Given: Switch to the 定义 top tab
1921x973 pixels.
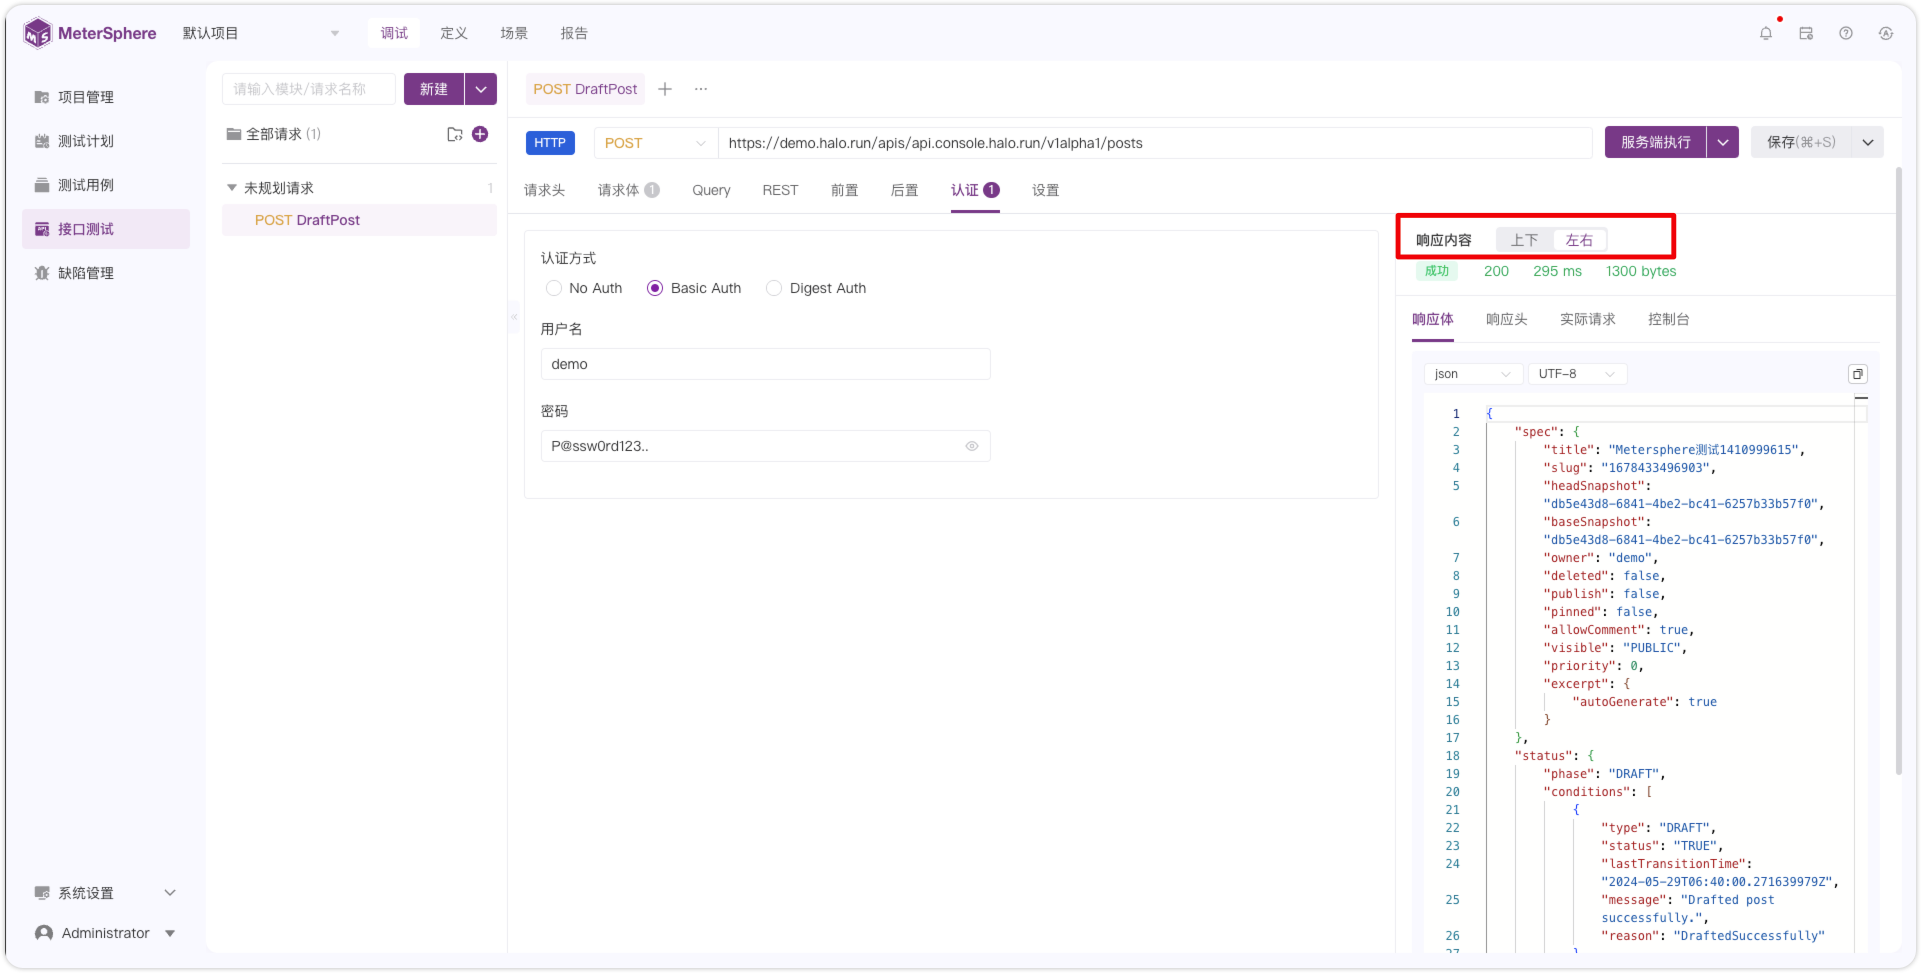Looking at the screenshot, I should (454, 33).
